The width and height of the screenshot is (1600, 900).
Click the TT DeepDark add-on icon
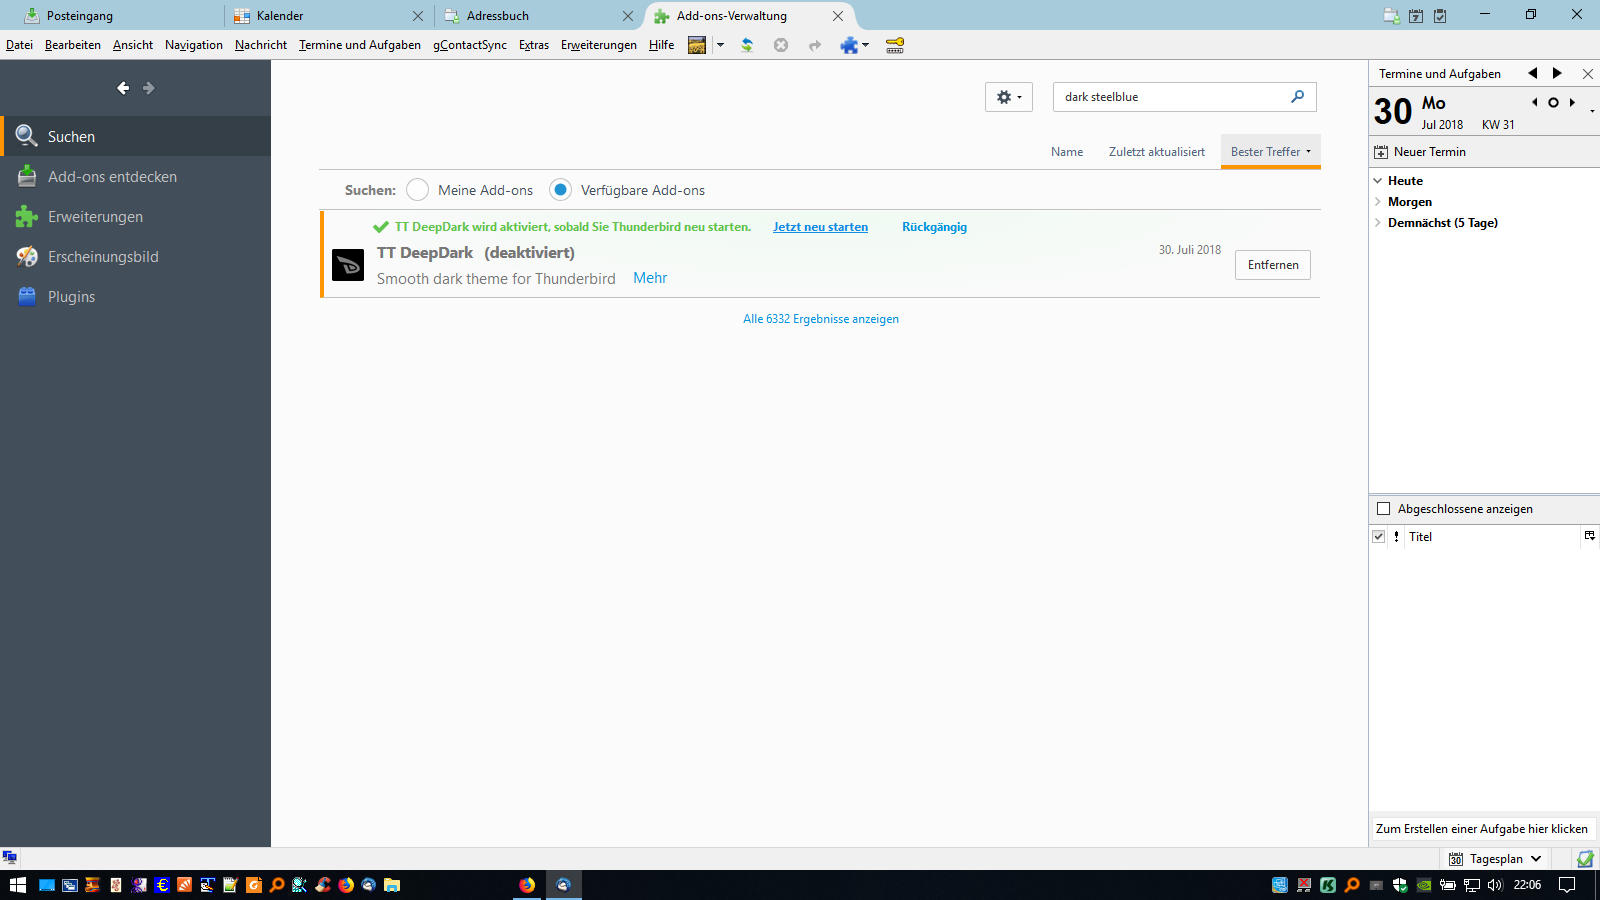348,265
